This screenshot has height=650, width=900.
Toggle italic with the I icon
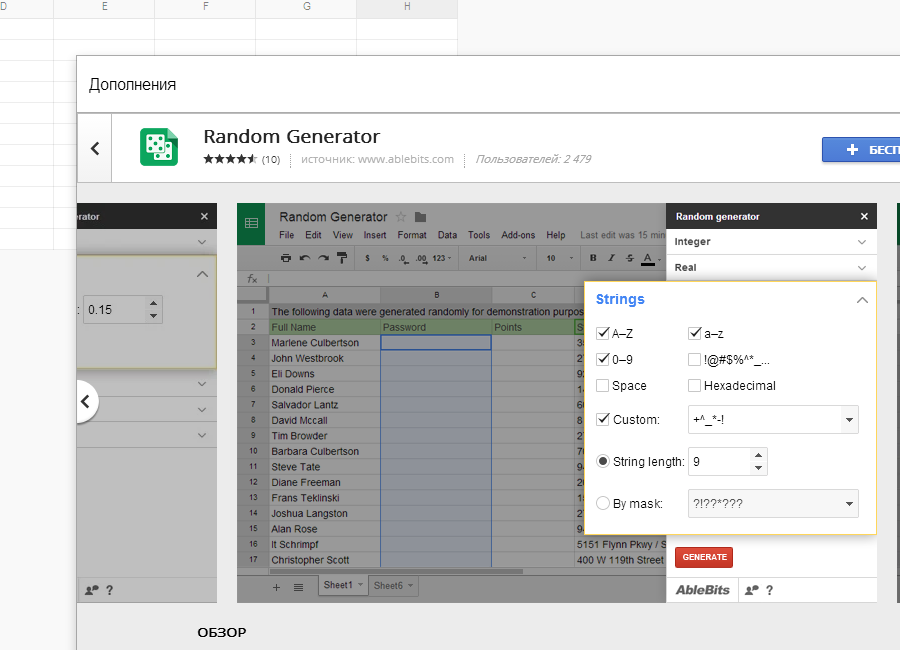tap(611, 258)
